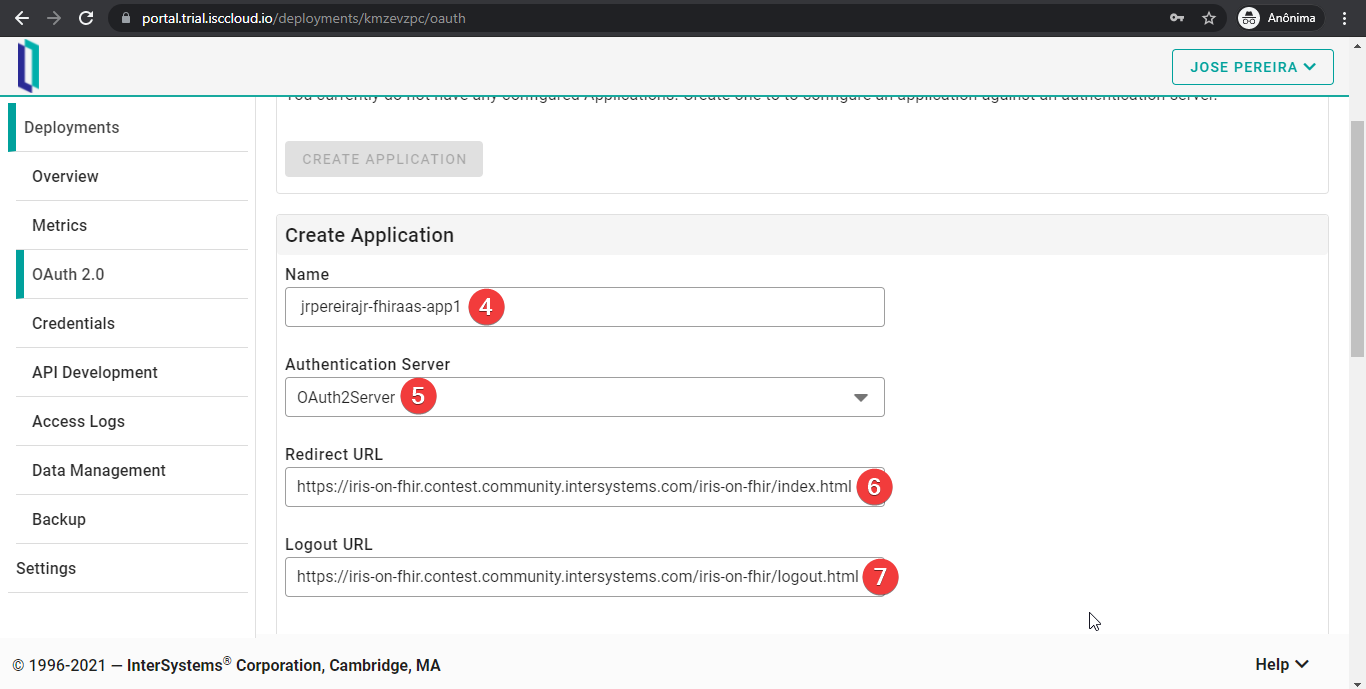The image size is (1366, 689).
Task: Go to API Development
Action: (132, 372)
